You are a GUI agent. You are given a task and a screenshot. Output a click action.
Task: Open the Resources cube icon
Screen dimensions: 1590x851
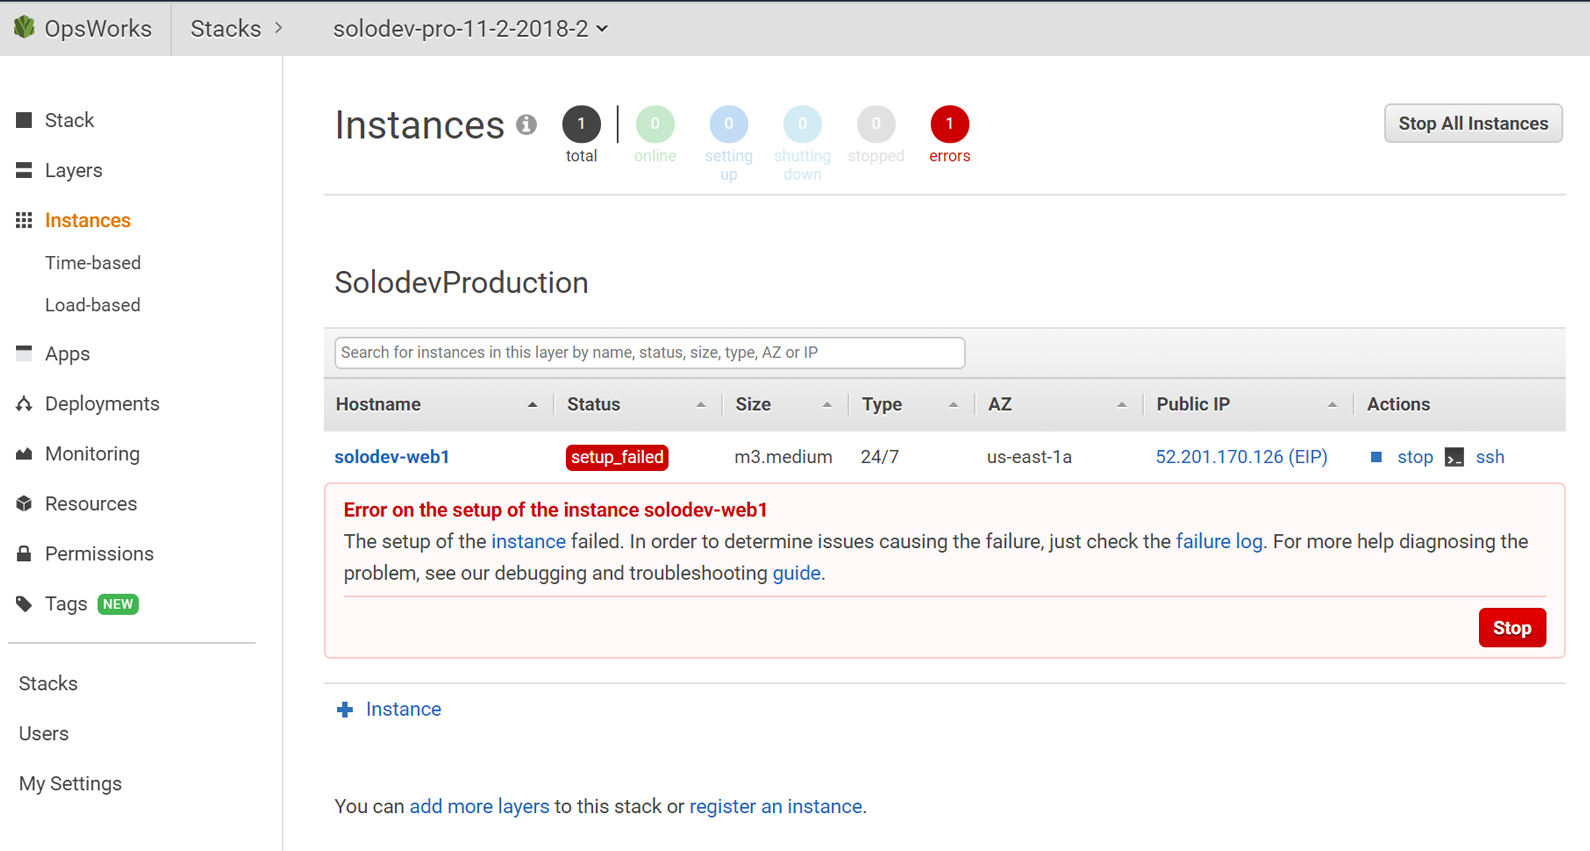click(24, 504)
